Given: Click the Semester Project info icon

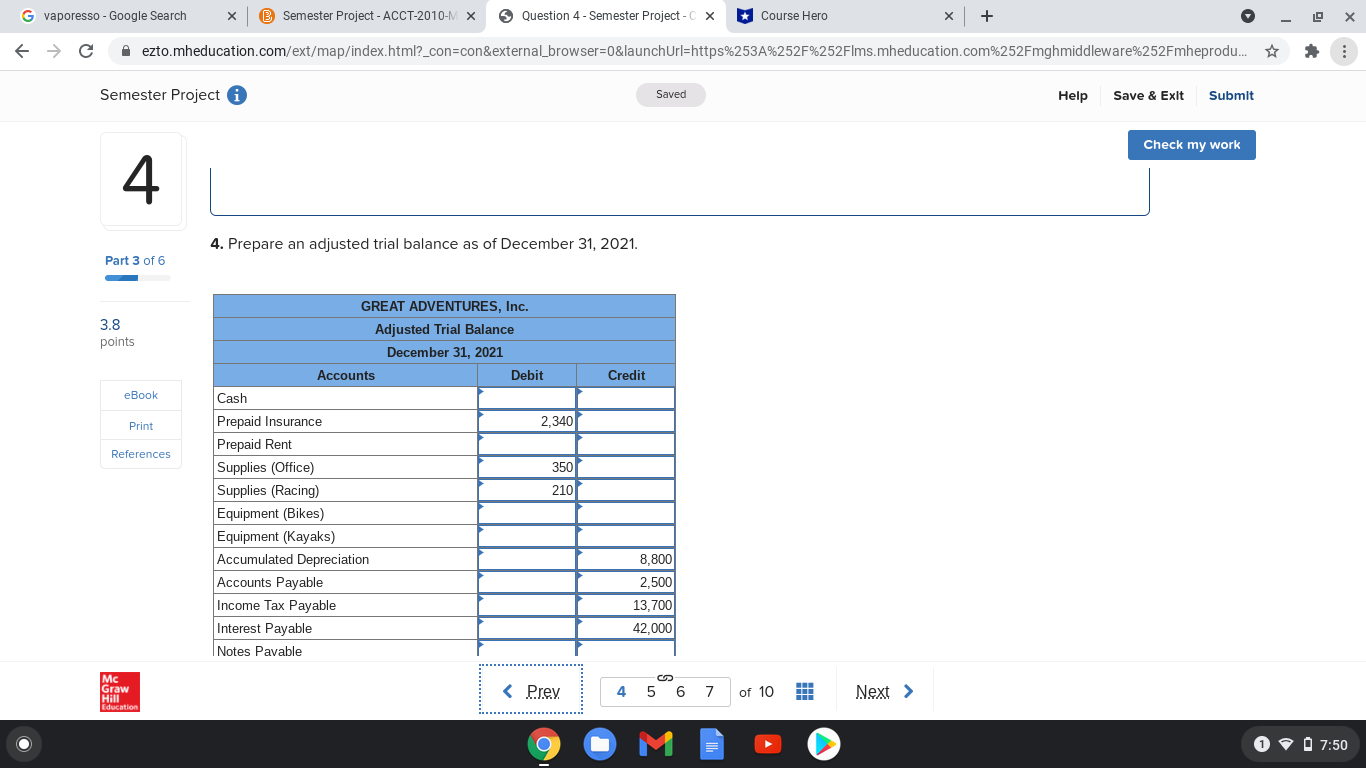Looking at the screenshot, I should (x=238, y=95).
